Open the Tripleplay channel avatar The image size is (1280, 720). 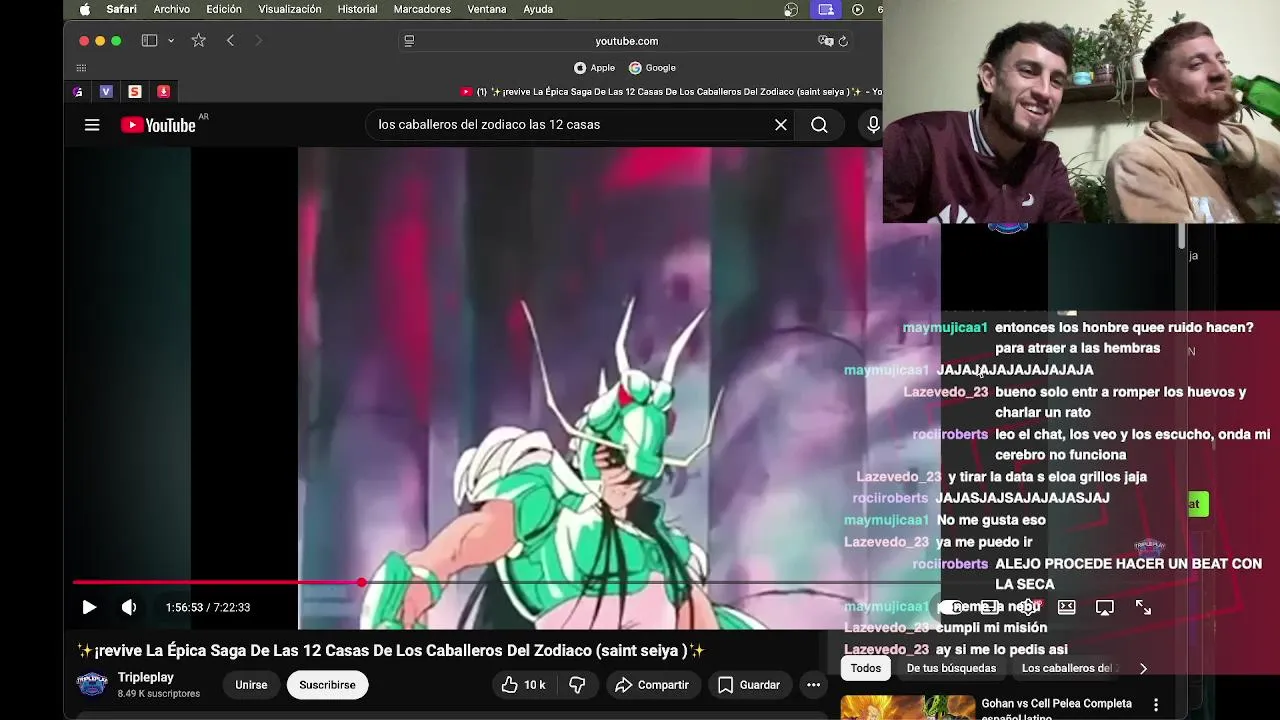(x=92, y=685)
